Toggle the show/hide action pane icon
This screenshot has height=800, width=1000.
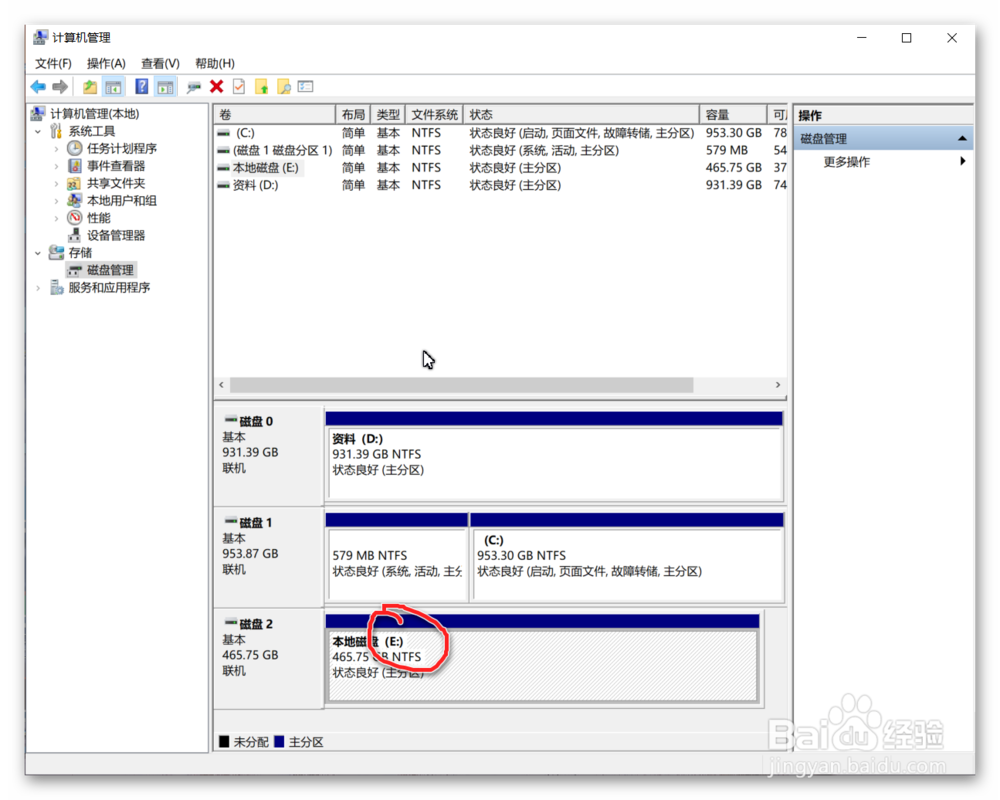pyautogui.click(x=166, y=87)
